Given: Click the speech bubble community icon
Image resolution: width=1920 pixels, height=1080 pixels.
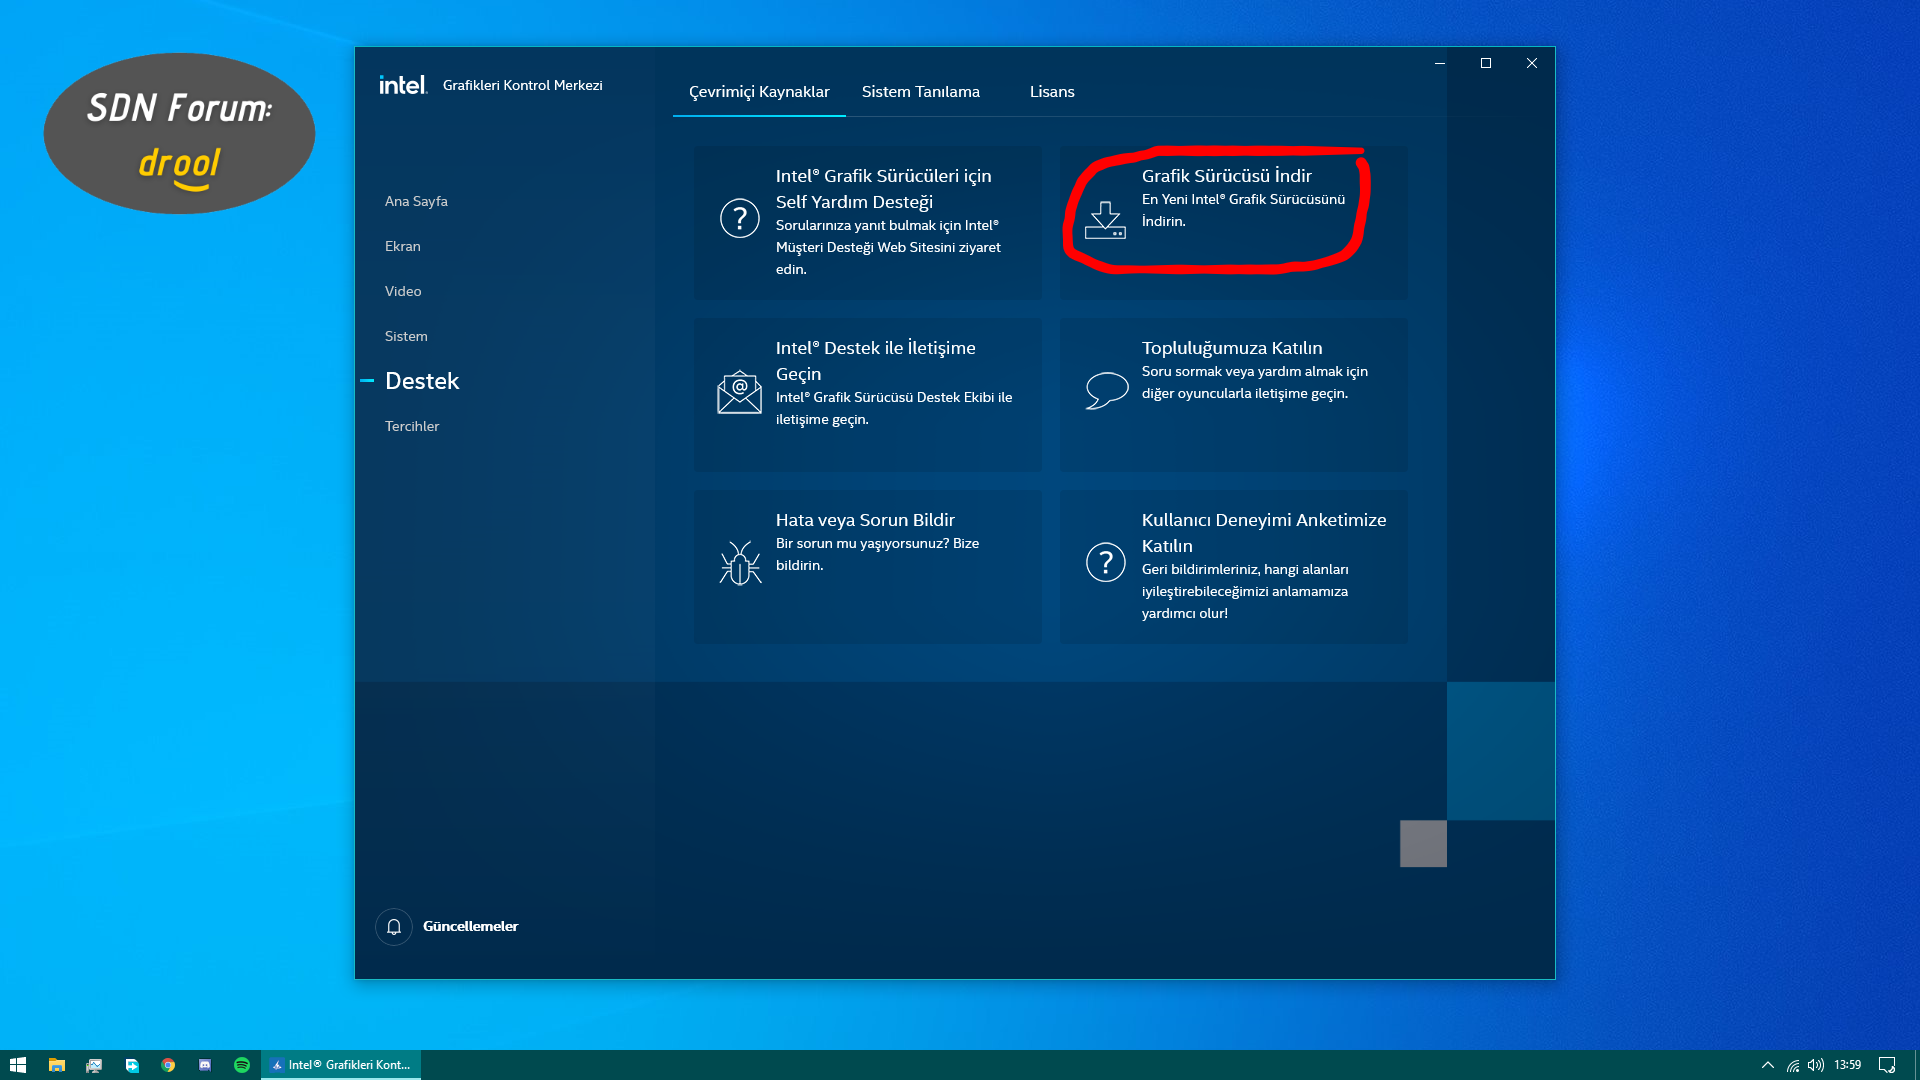Looking at the screenshot, I should (1106, 390).
